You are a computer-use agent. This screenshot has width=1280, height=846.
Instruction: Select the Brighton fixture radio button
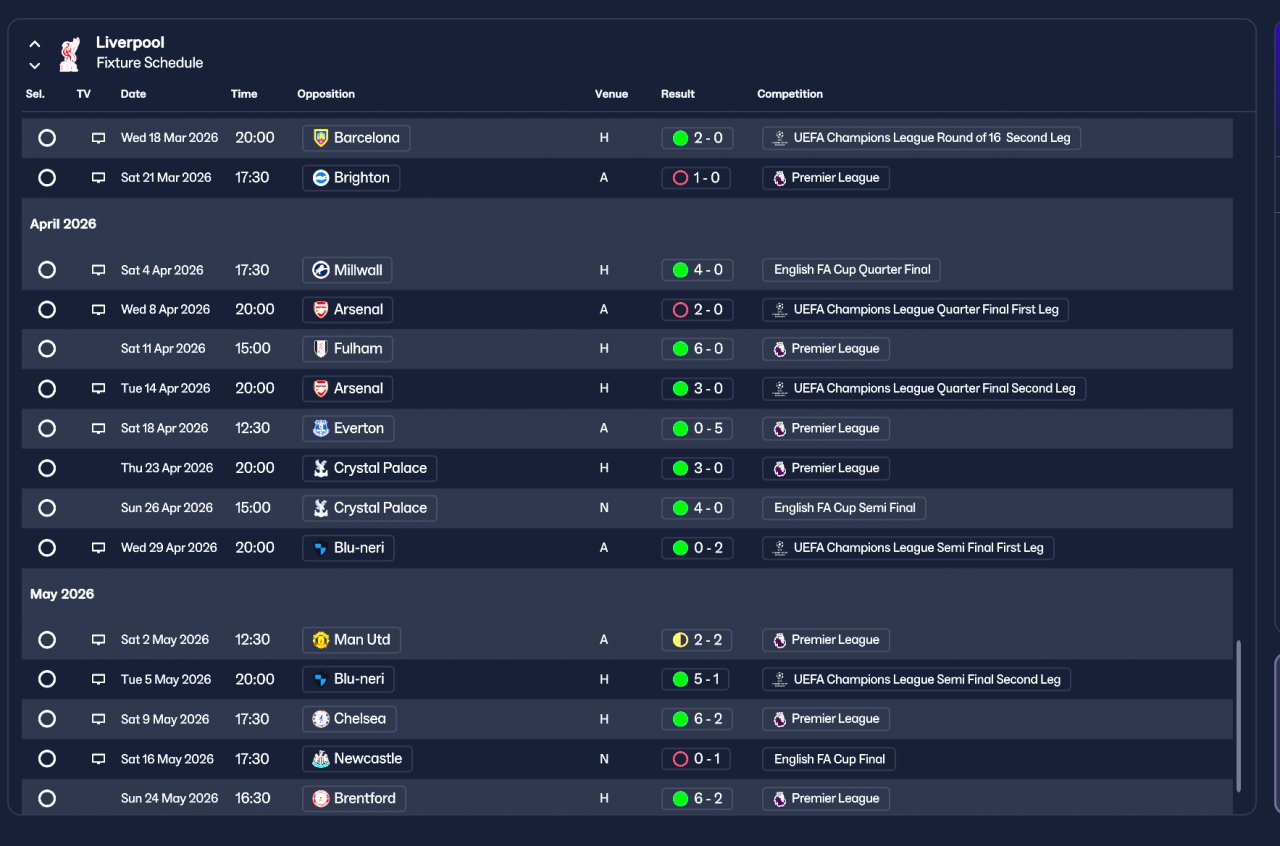(x=47, y=178)
